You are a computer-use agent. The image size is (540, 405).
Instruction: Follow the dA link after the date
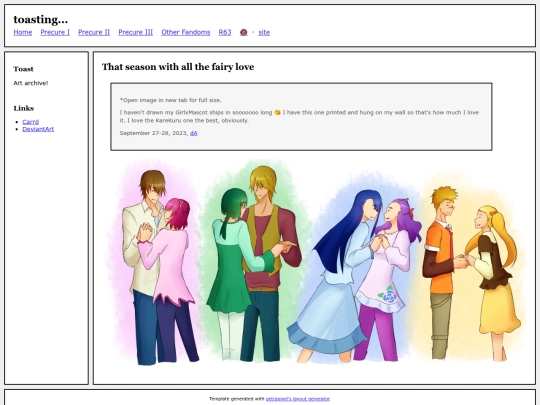pos(194,133)
